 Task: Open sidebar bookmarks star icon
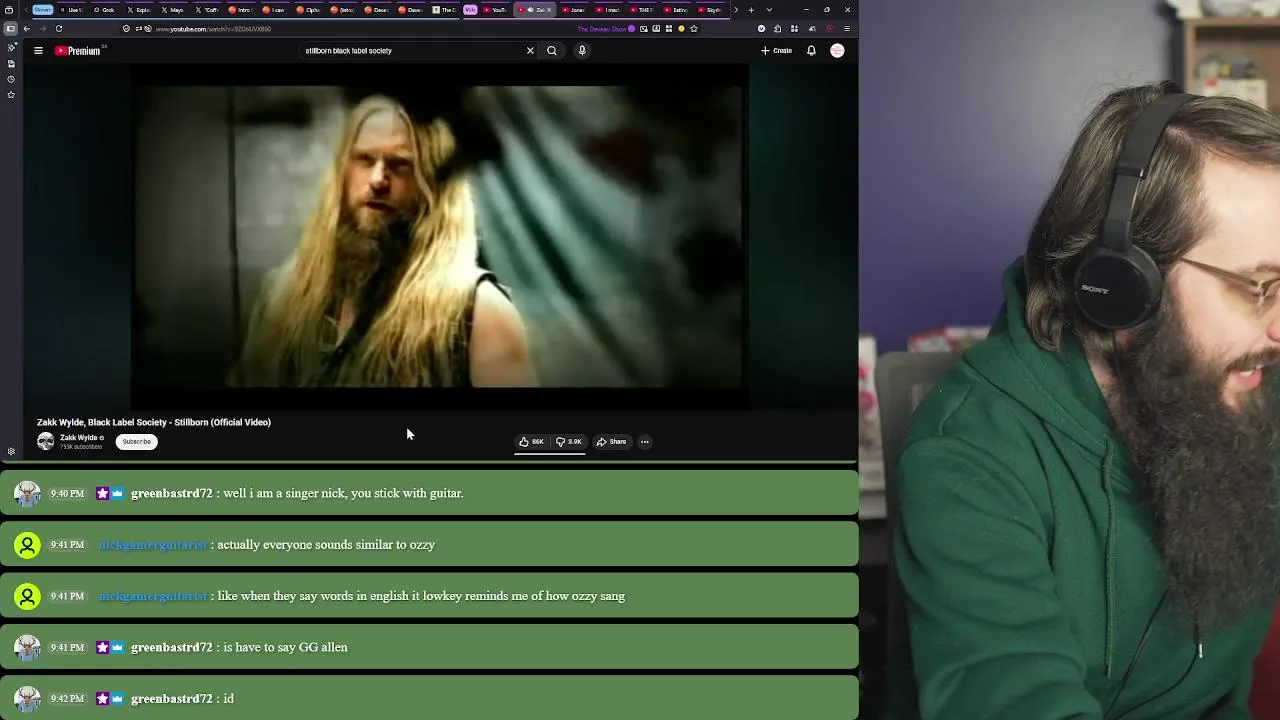(x=11, y=95)
